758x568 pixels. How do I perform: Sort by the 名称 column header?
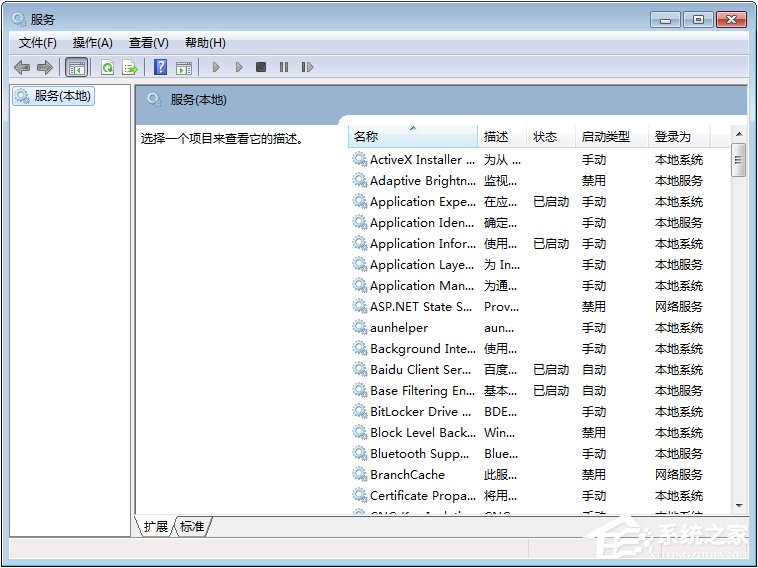pos(413,137)
